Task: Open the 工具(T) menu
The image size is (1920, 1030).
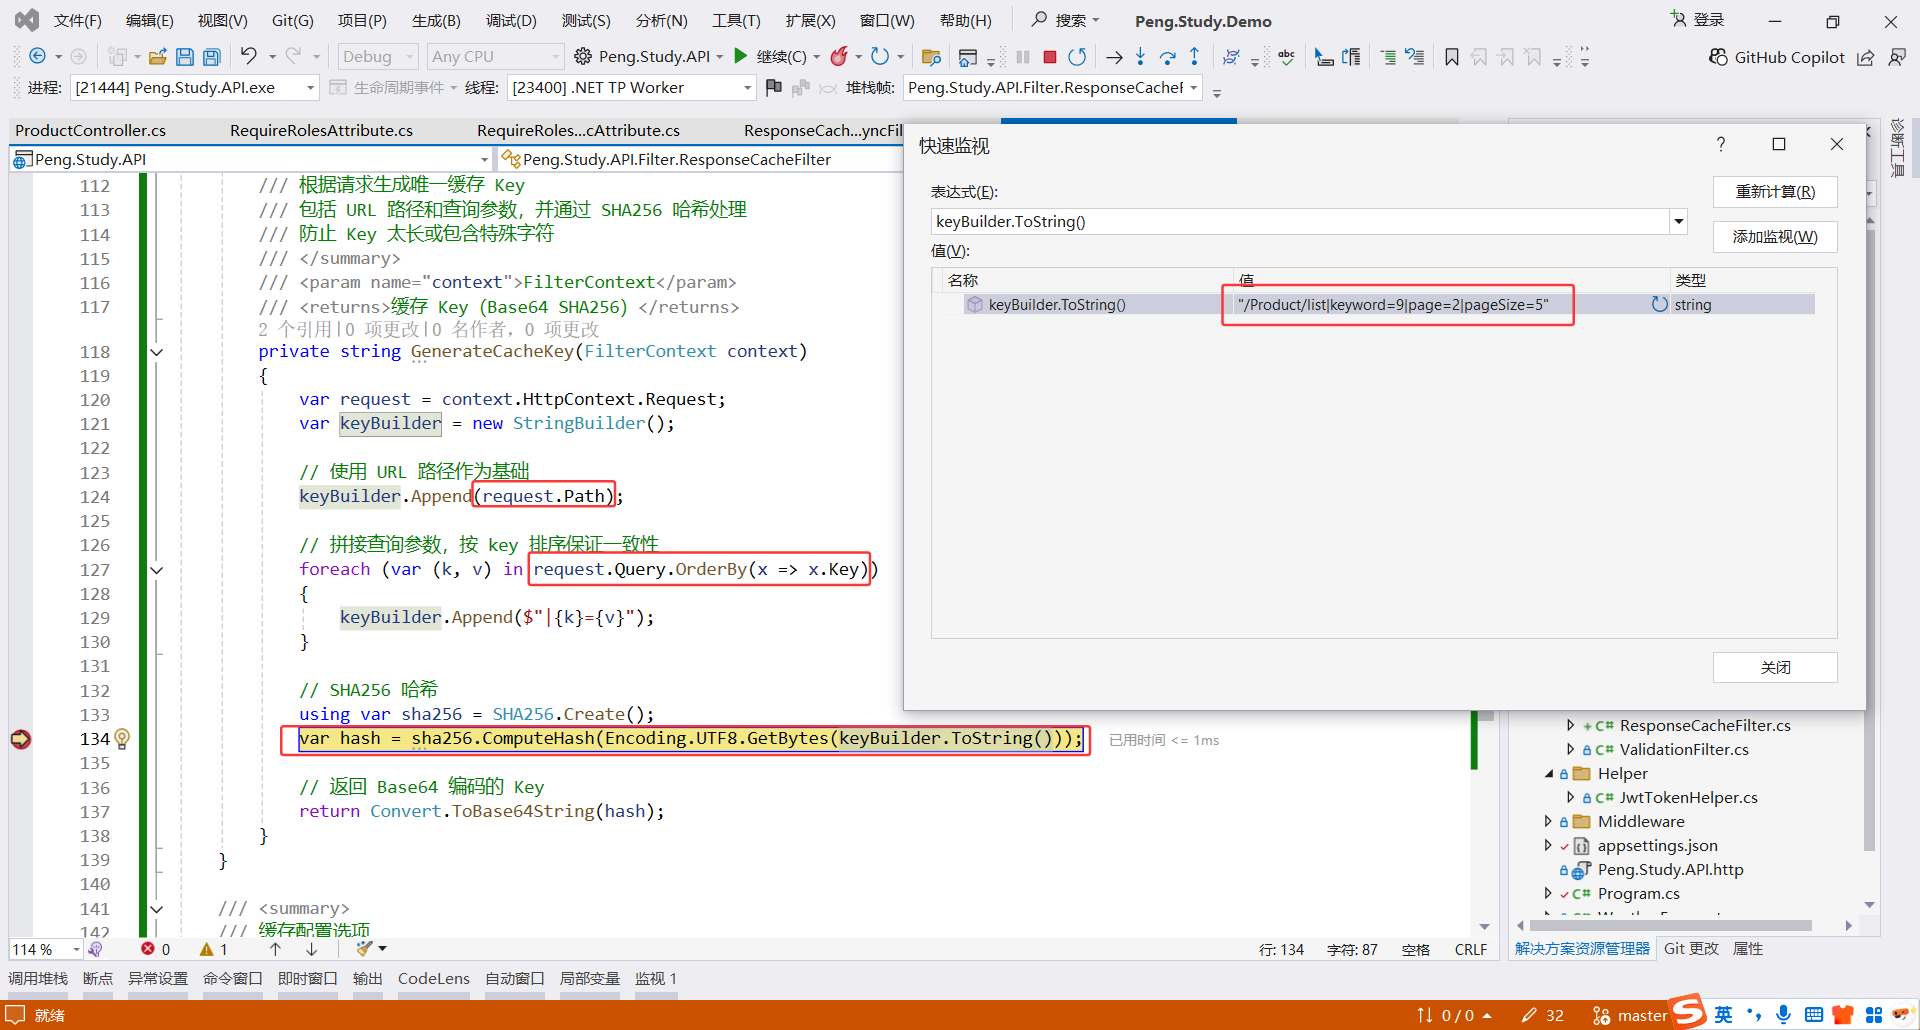Action: pos(736,21)
